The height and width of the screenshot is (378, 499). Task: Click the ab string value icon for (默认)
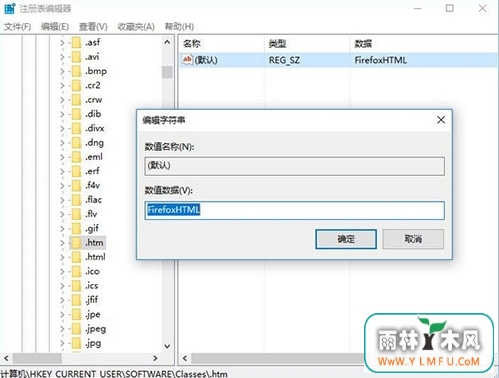187,60
